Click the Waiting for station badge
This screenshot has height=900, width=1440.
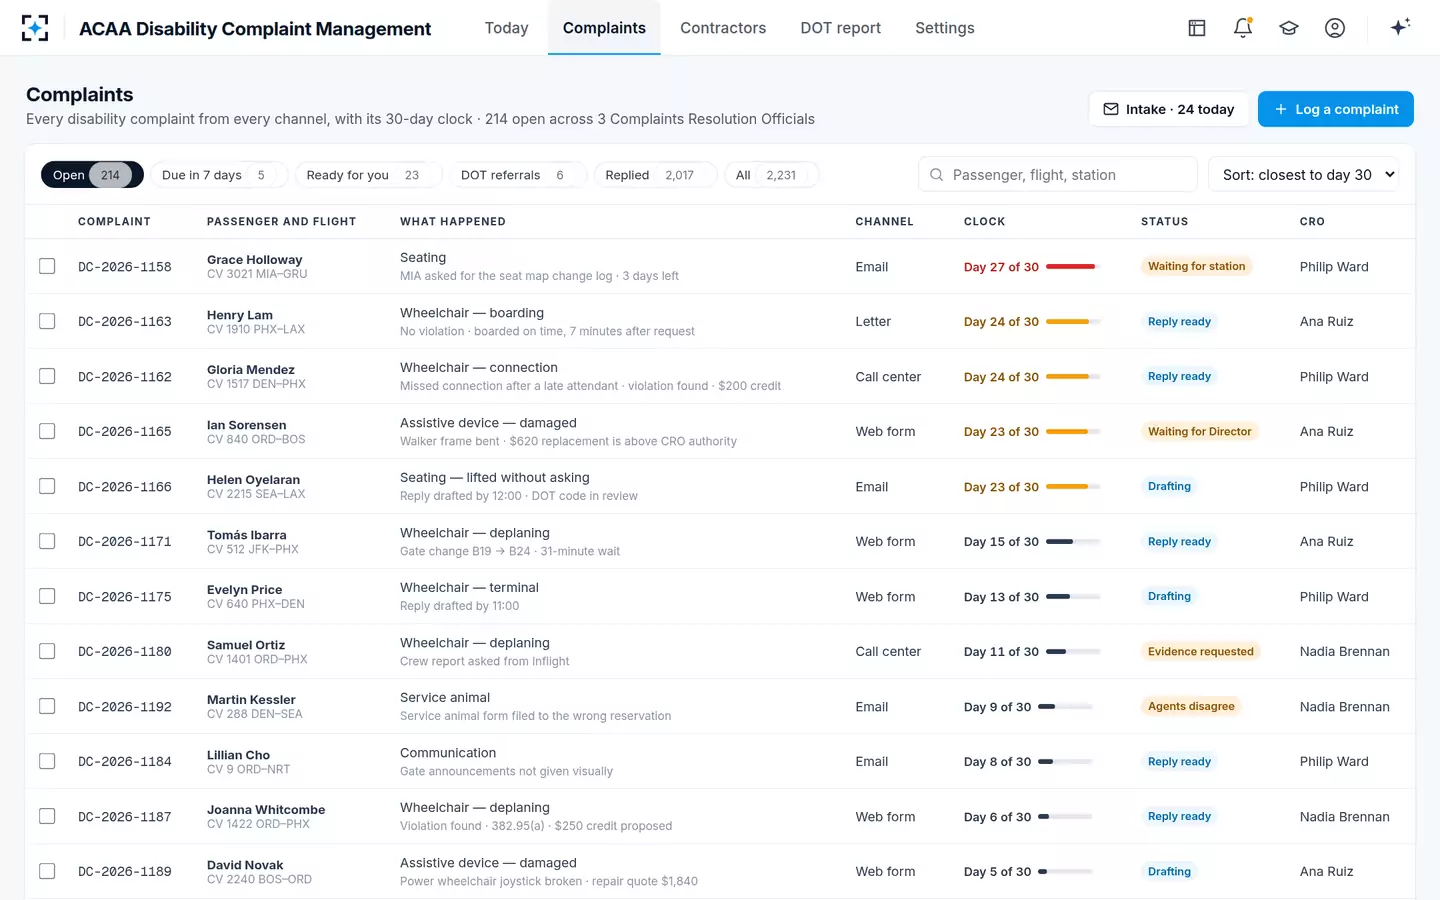pyautogui.click(x=1196, y=266)
